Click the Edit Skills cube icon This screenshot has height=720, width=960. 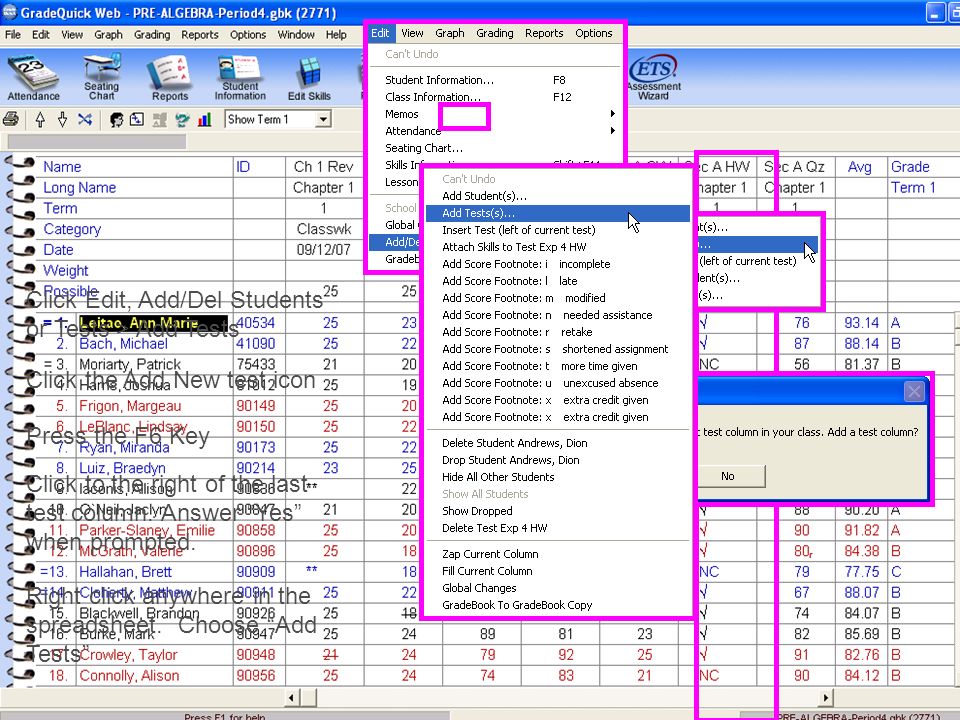[309, 78]
